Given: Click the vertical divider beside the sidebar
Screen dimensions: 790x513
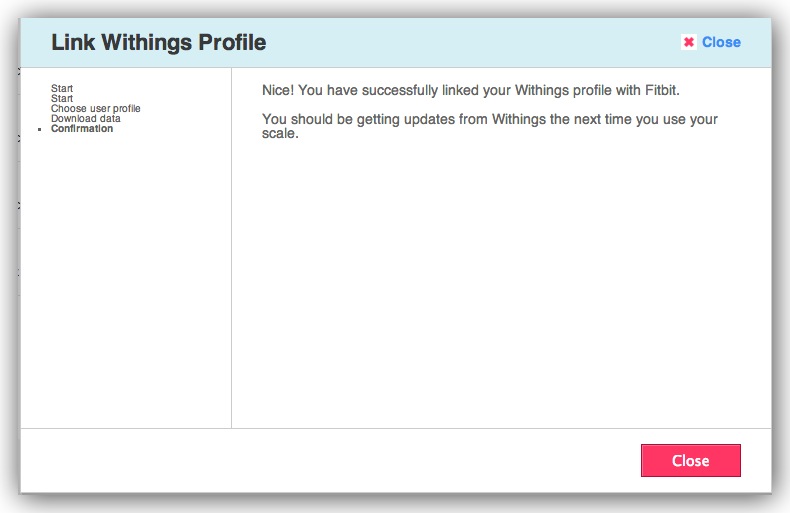Looking at the screenshot, I should [231, 250].
